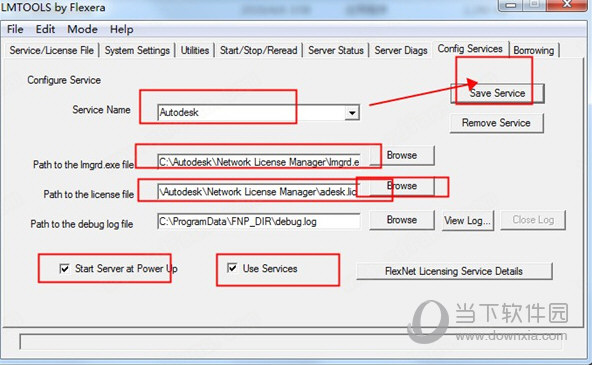Click the license file path field
The image size is (592, 365).
click(x=259, y=192)
